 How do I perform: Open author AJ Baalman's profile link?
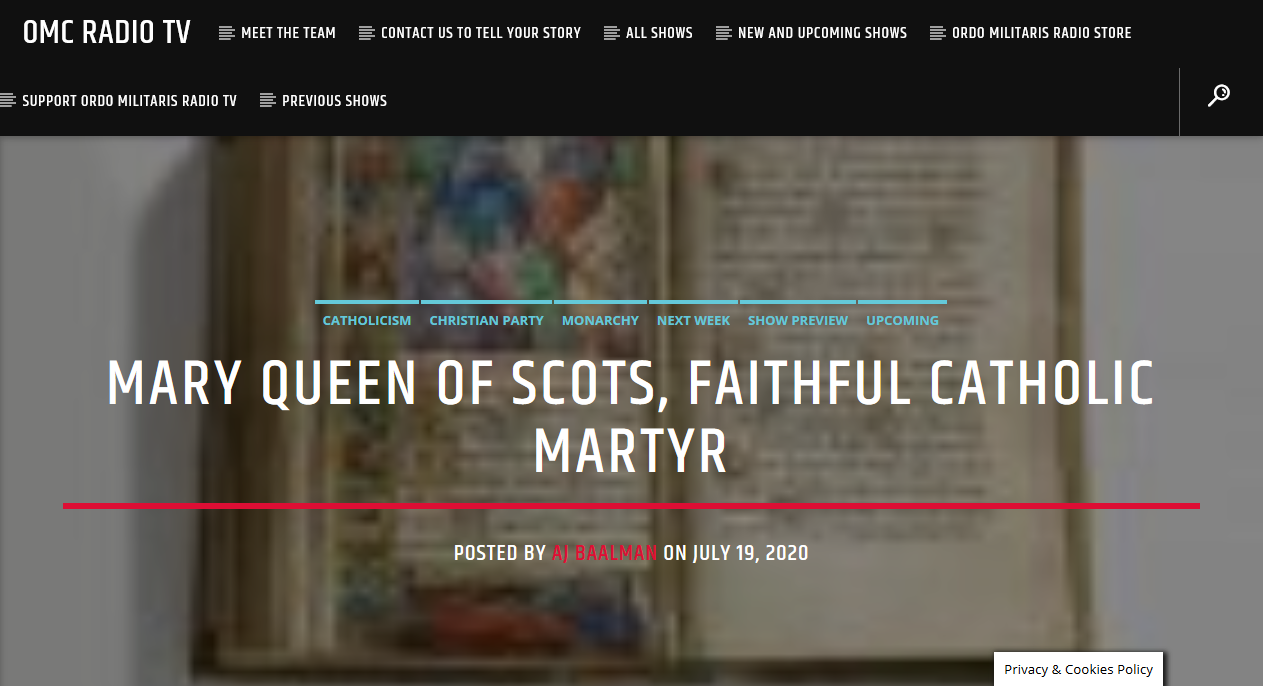604,553
